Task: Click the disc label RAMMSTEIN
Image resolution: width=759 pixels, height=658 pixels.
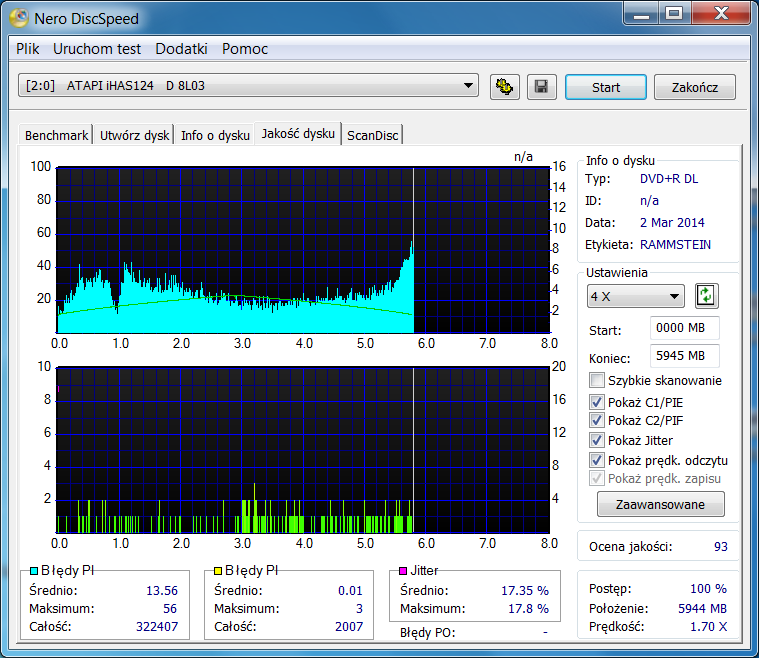Action: click(675, 245)
